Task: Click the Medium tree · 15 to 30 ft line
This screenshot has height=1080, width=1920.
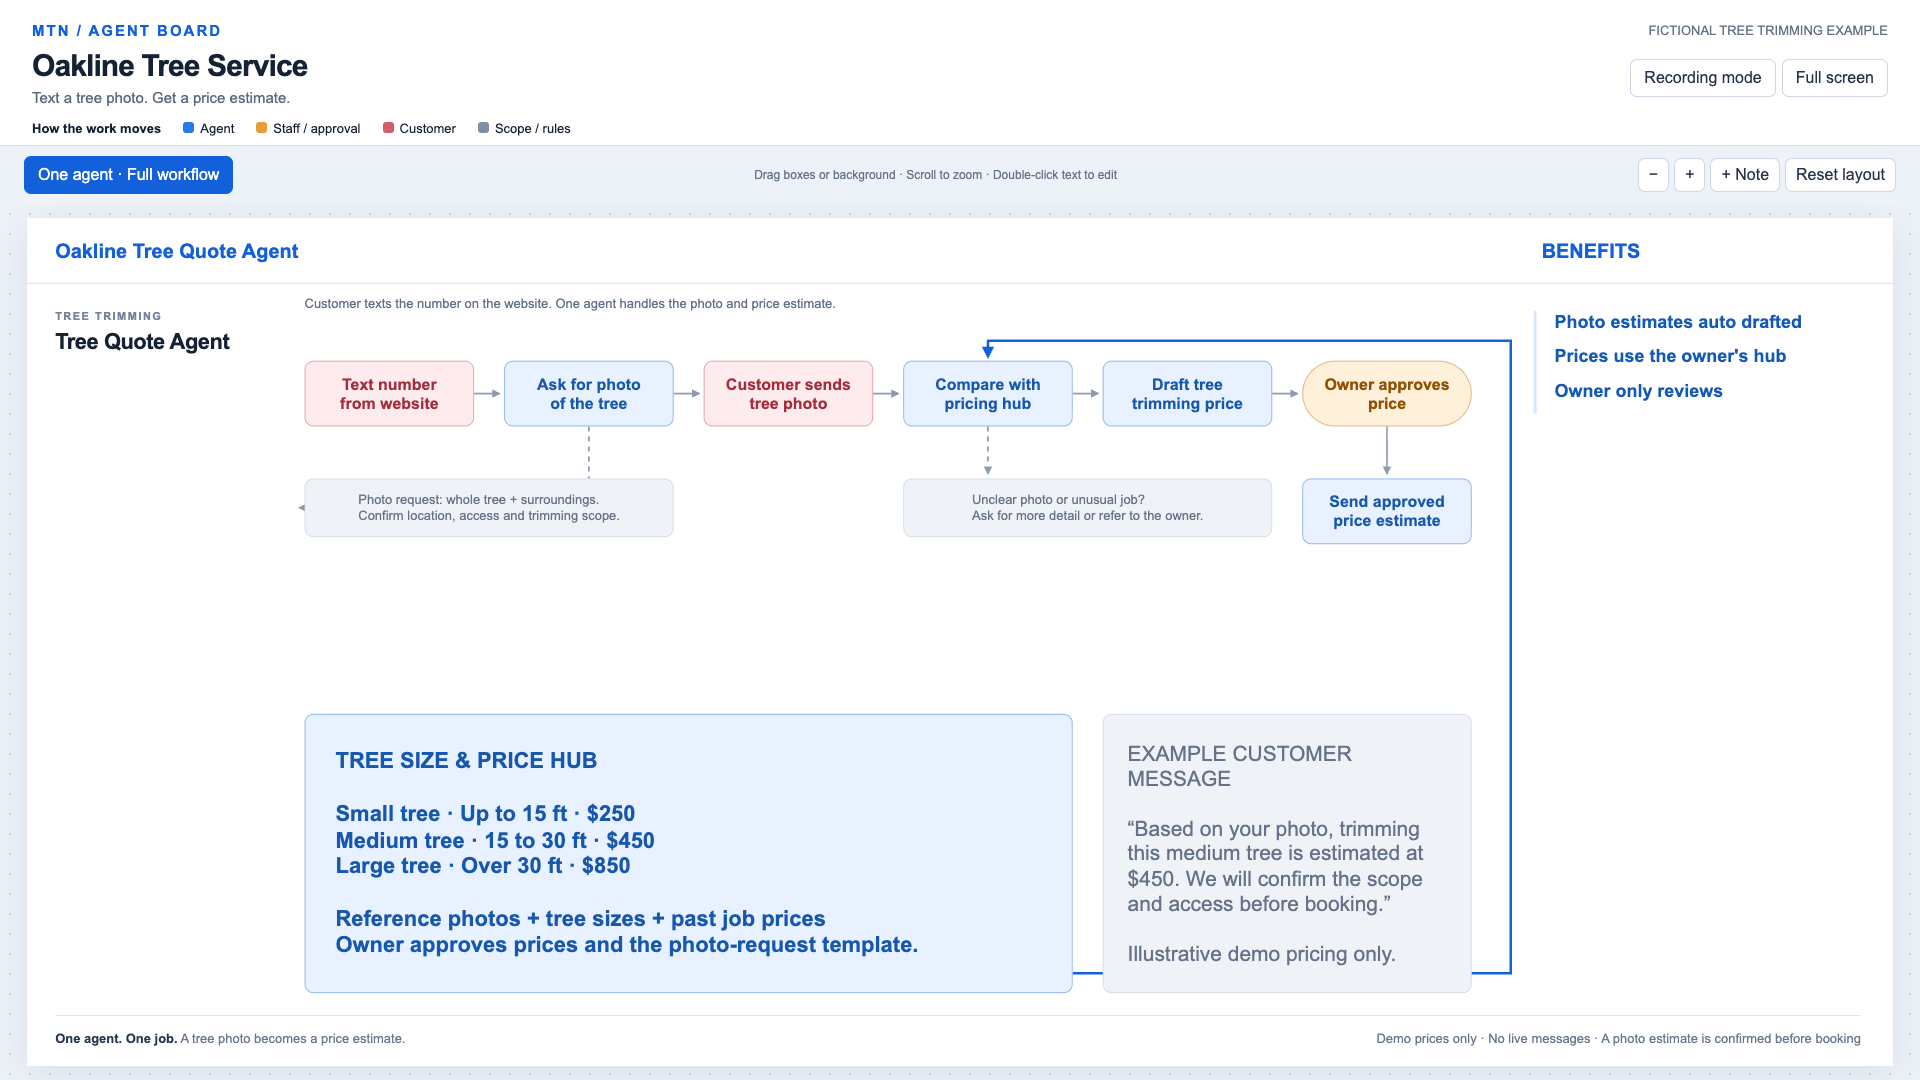Action: [x=495, y=841]
